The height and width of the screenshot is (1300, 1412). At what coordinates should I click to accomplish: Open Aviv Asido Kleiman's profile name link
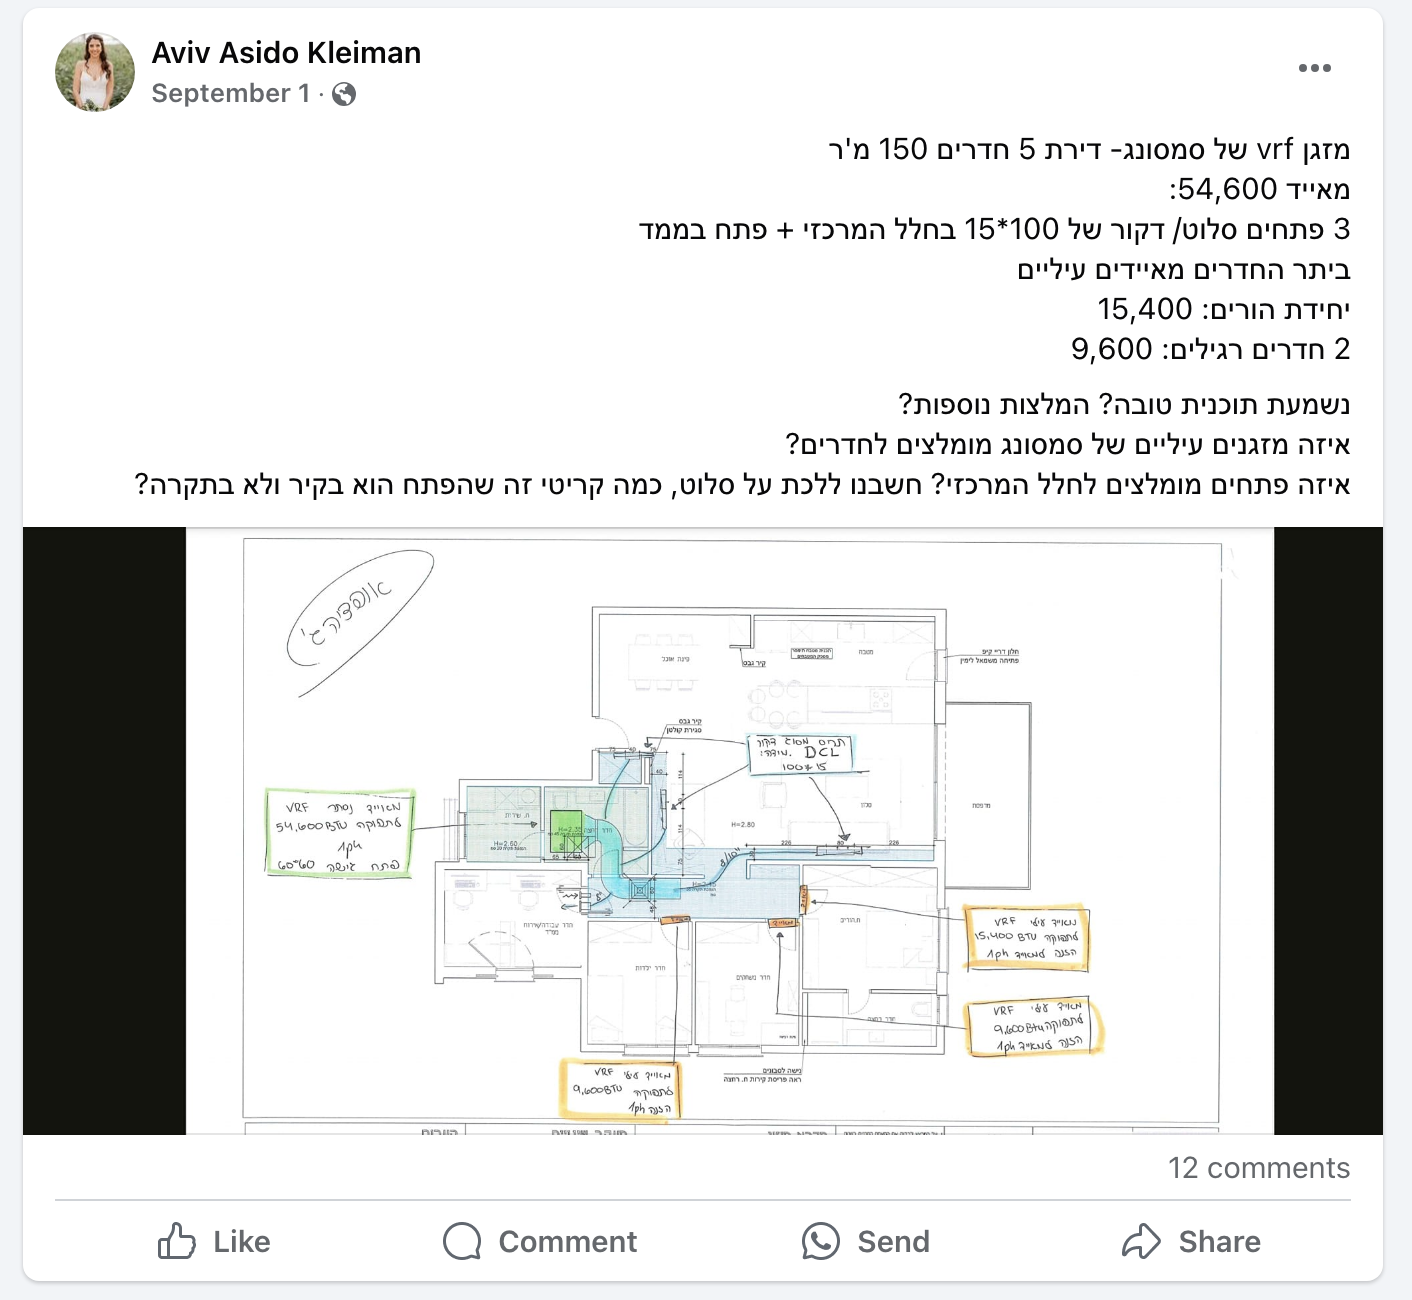[286, 52]
